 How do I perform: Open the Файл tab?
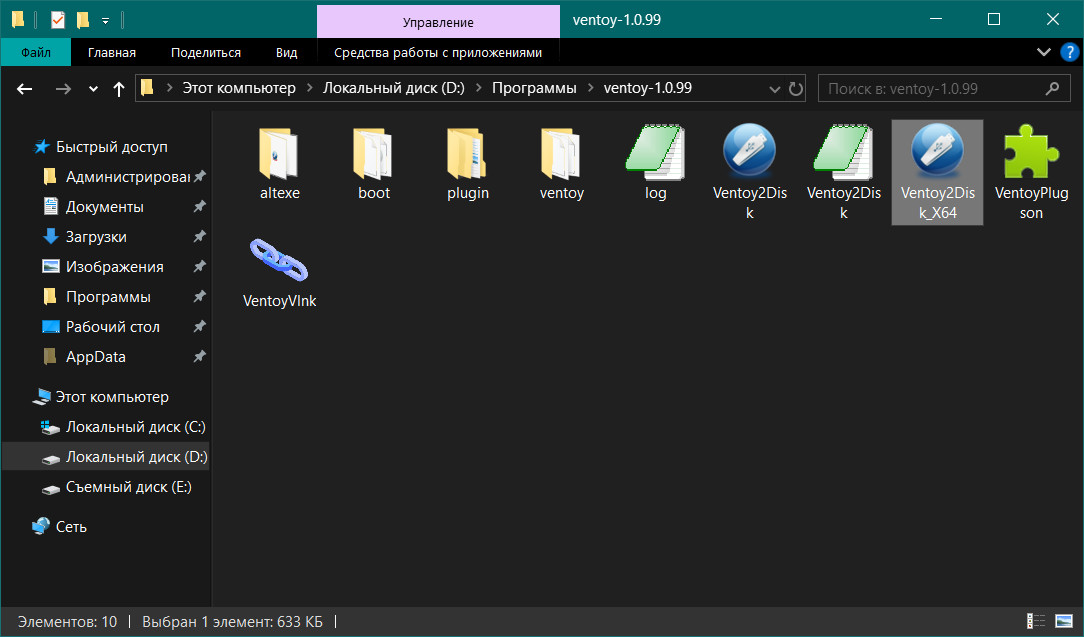pos(35,53)
